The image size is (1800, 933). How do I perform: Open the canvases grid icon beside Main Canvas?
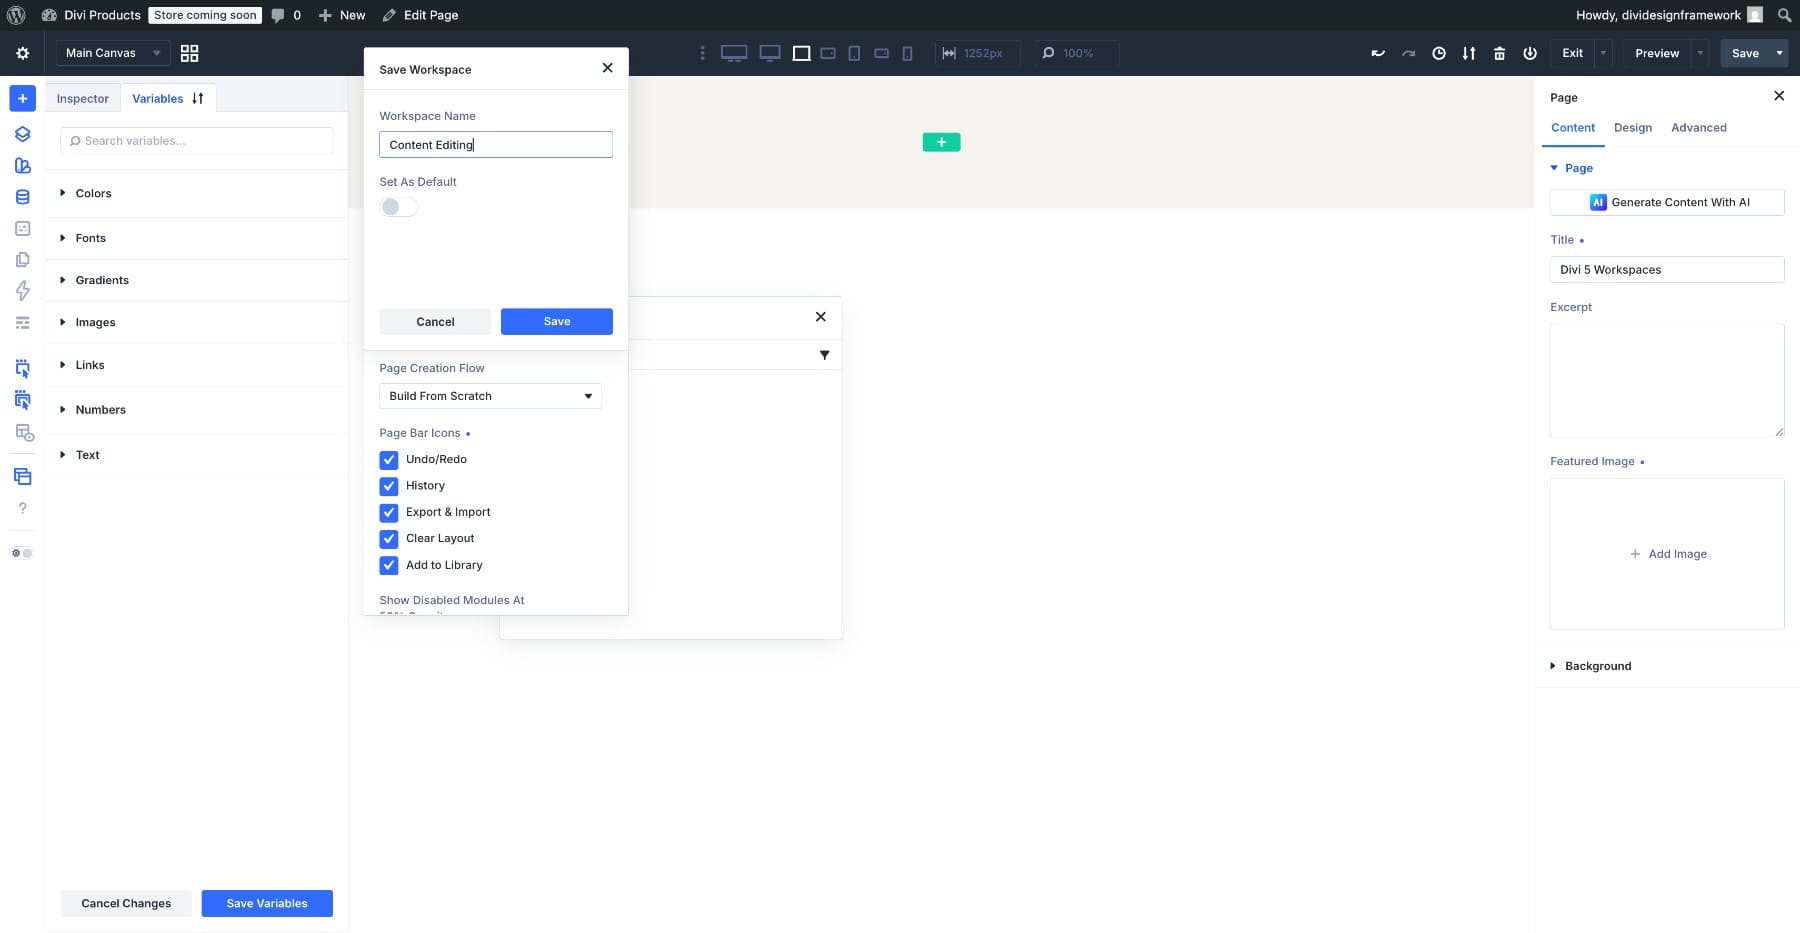point(189,53)
